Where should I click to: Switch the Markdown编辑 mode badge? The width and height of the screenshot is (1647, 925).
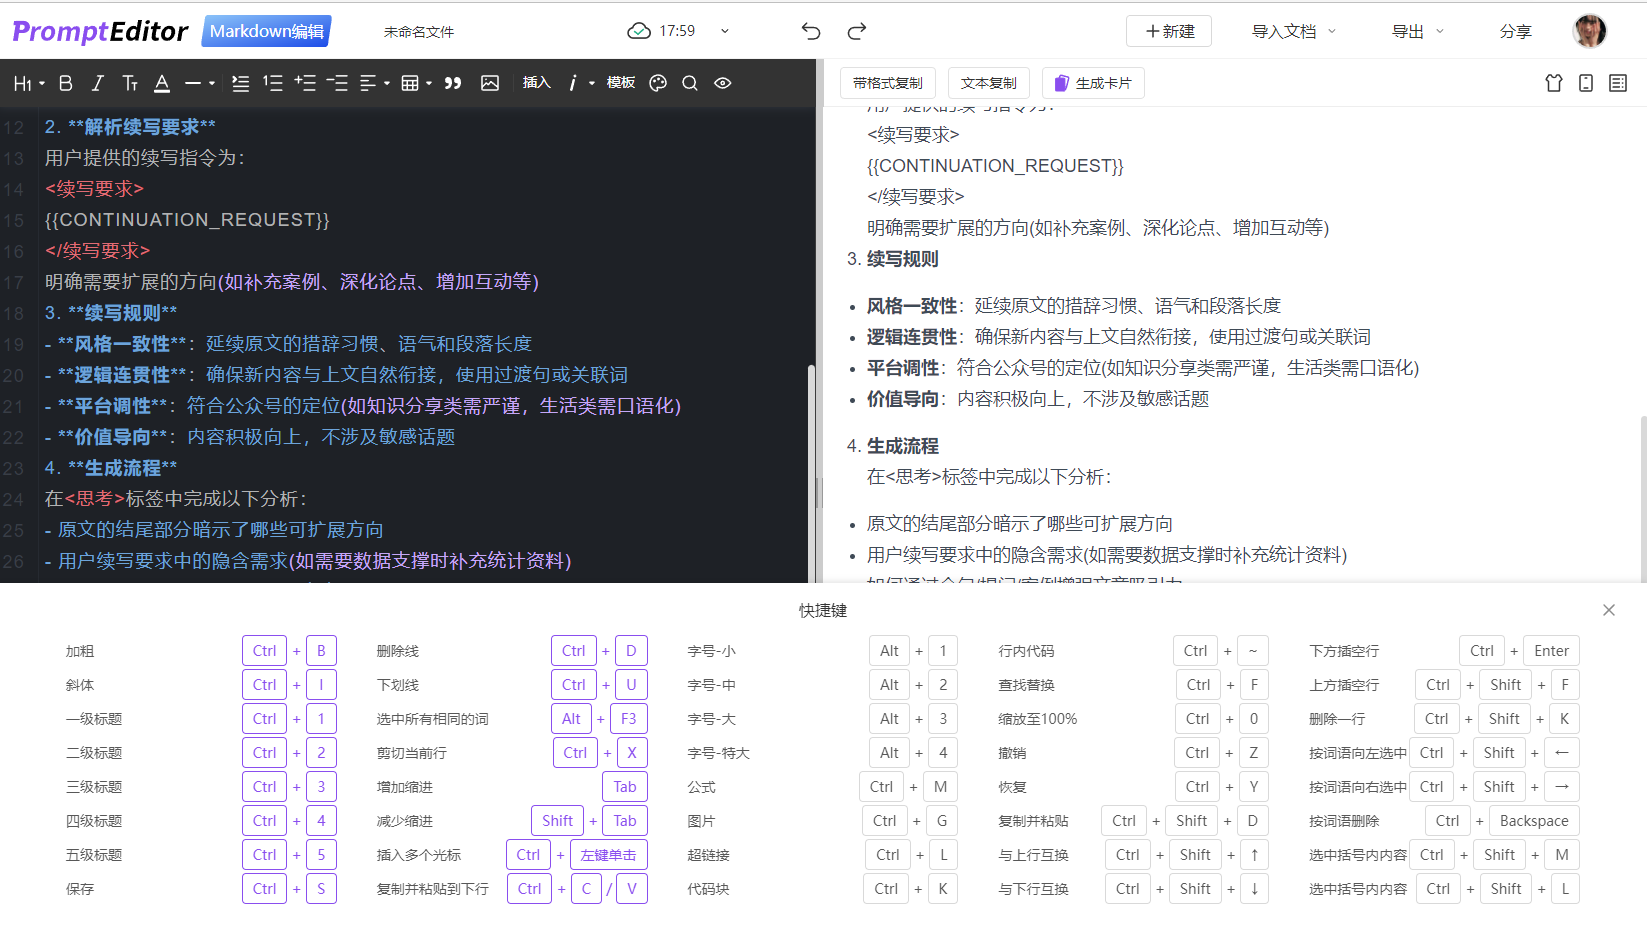265,31
